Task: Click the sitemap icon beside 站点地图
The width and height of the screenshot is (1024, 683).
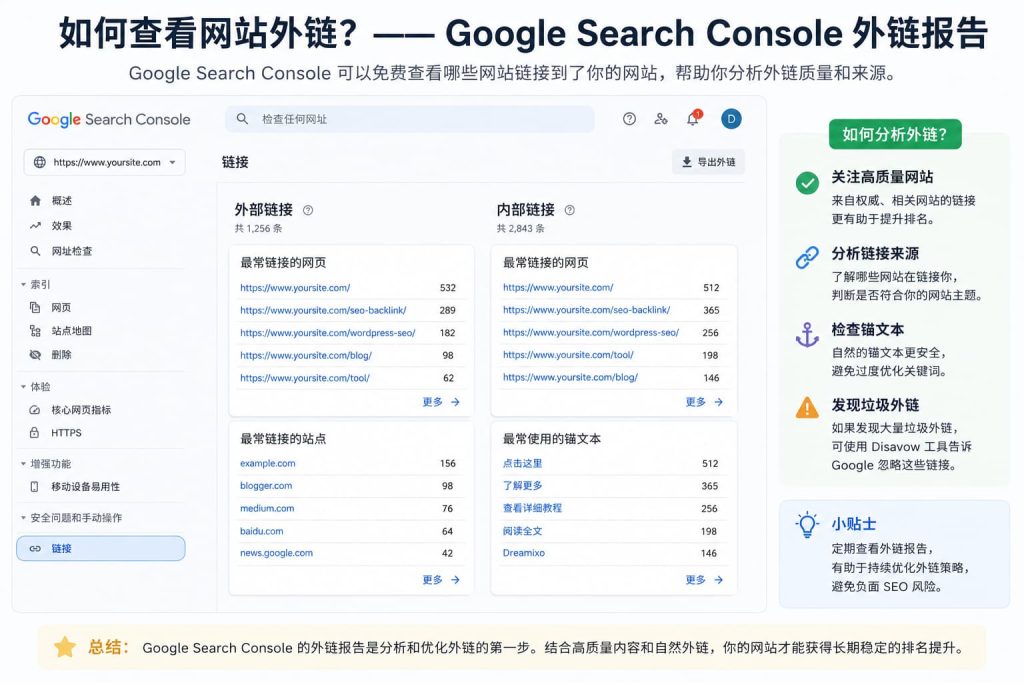Action: (35, 331)
